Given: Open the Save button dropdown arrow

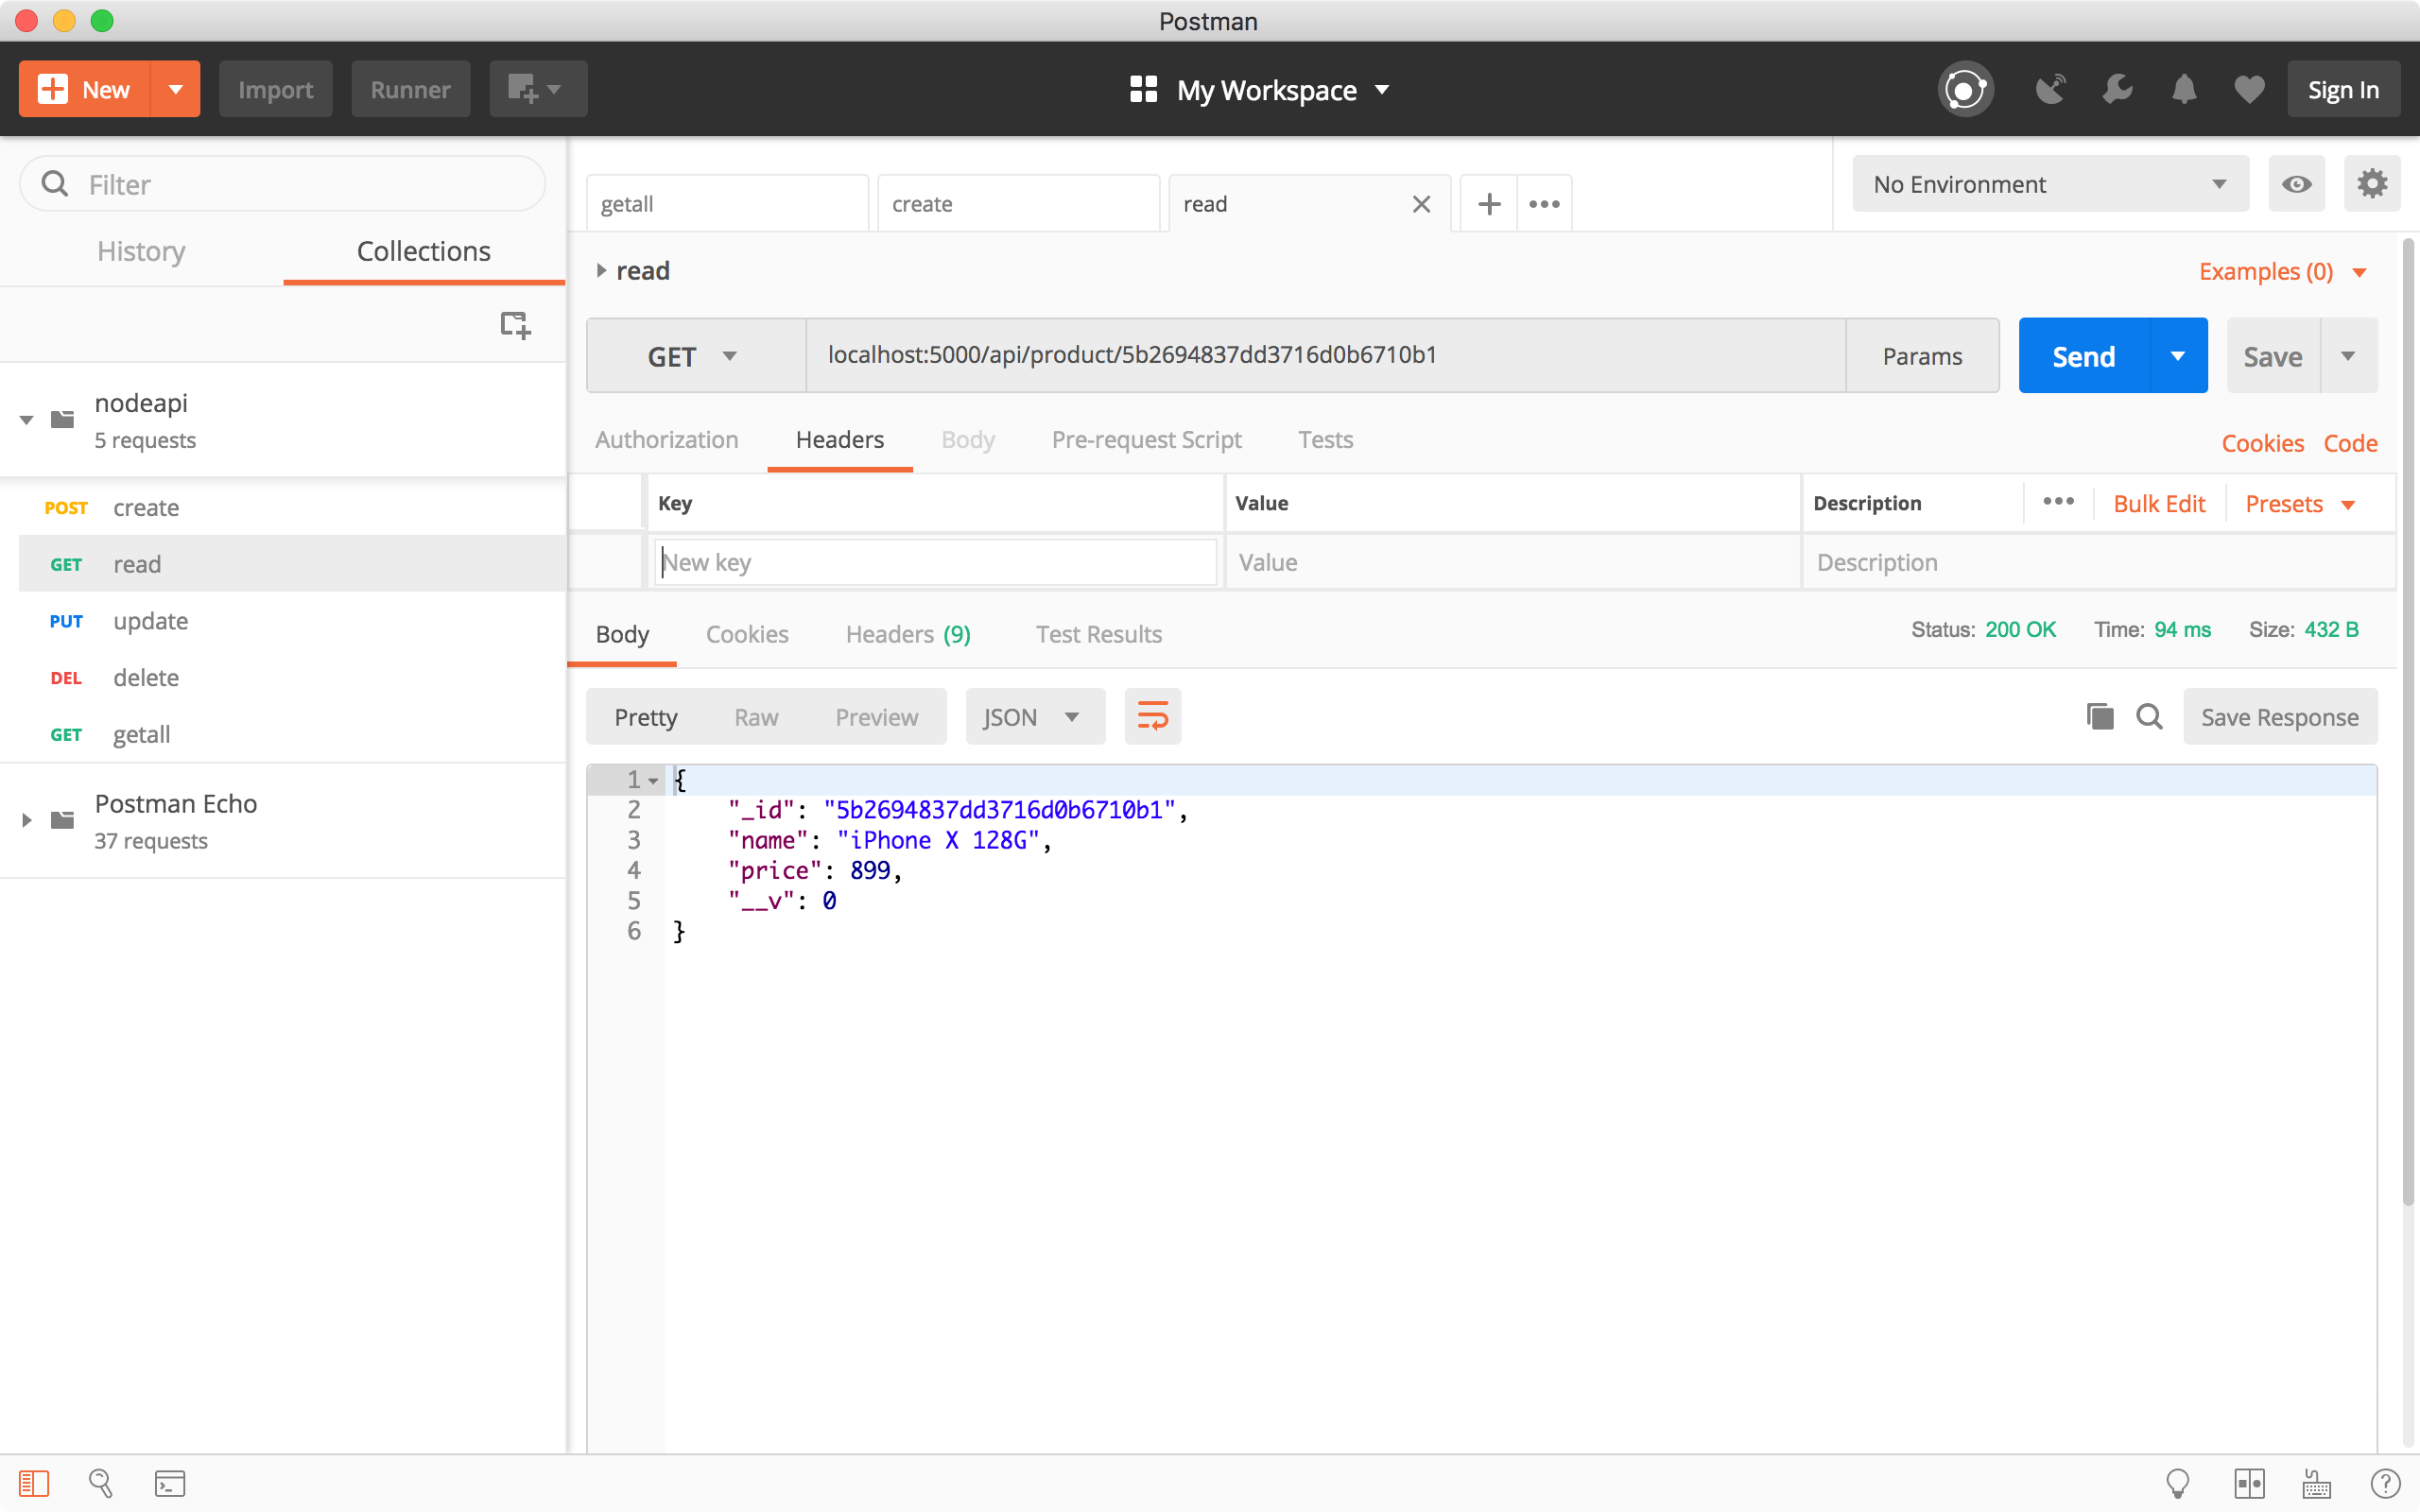Looking at the screenshot, I should (x=2348, y=356).
